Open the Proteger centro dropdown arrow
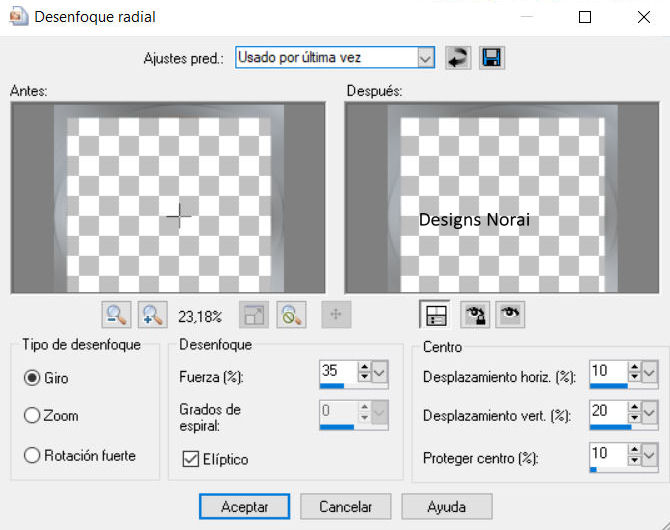The width and height of the screenshot is (670, 530). point(649,455)
